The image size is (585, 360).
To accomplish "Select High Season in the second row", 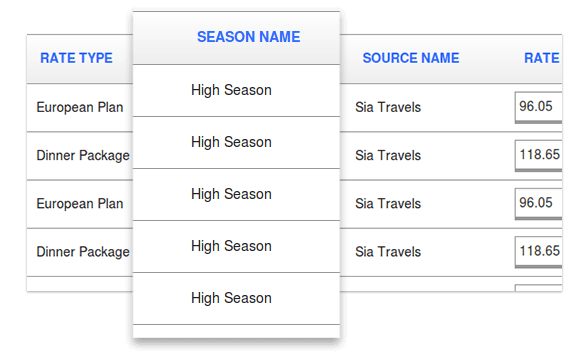I will click(x=231, y=142).
